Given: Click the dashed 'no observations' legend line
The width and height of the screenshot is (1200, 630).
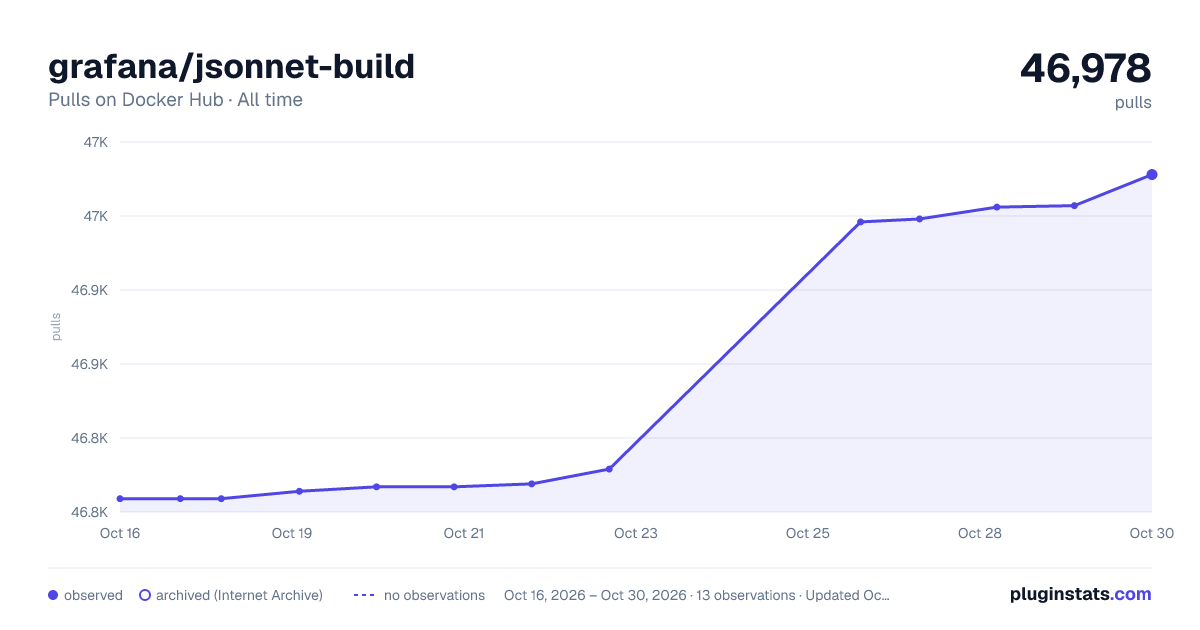Looking at the screenshot, I should [364, 595].
